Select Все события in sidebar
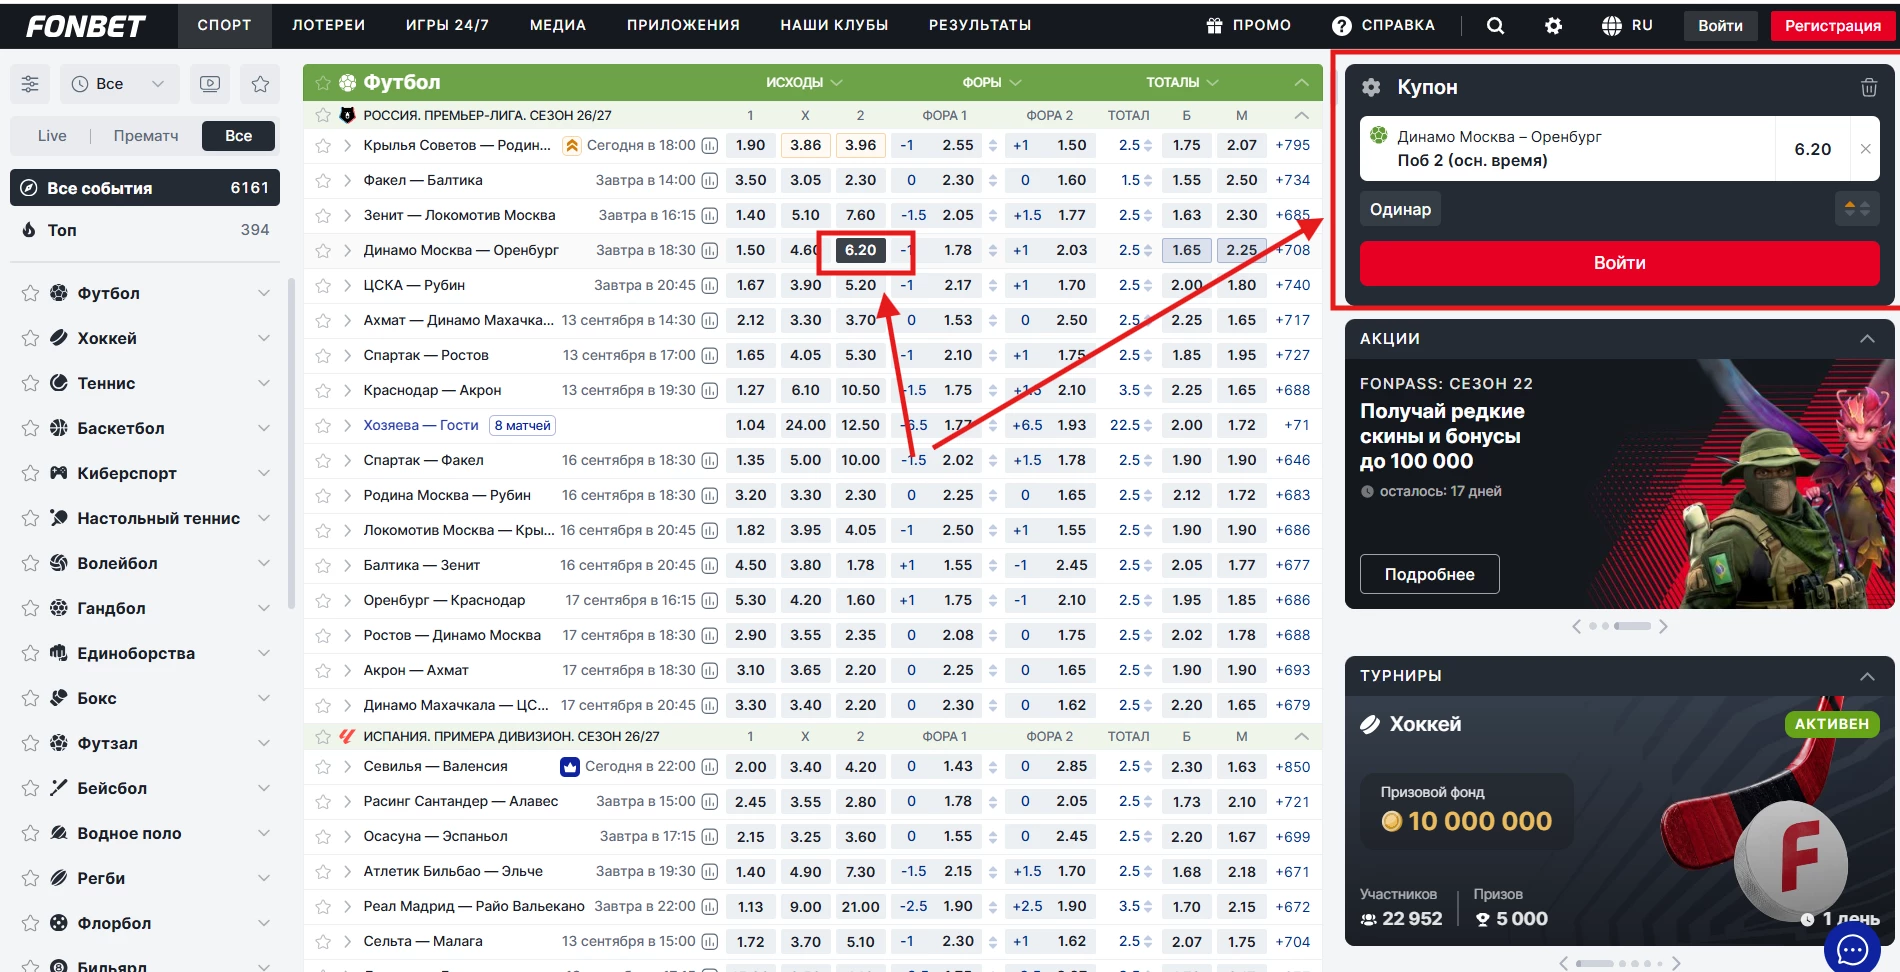 tap(145, 188)
